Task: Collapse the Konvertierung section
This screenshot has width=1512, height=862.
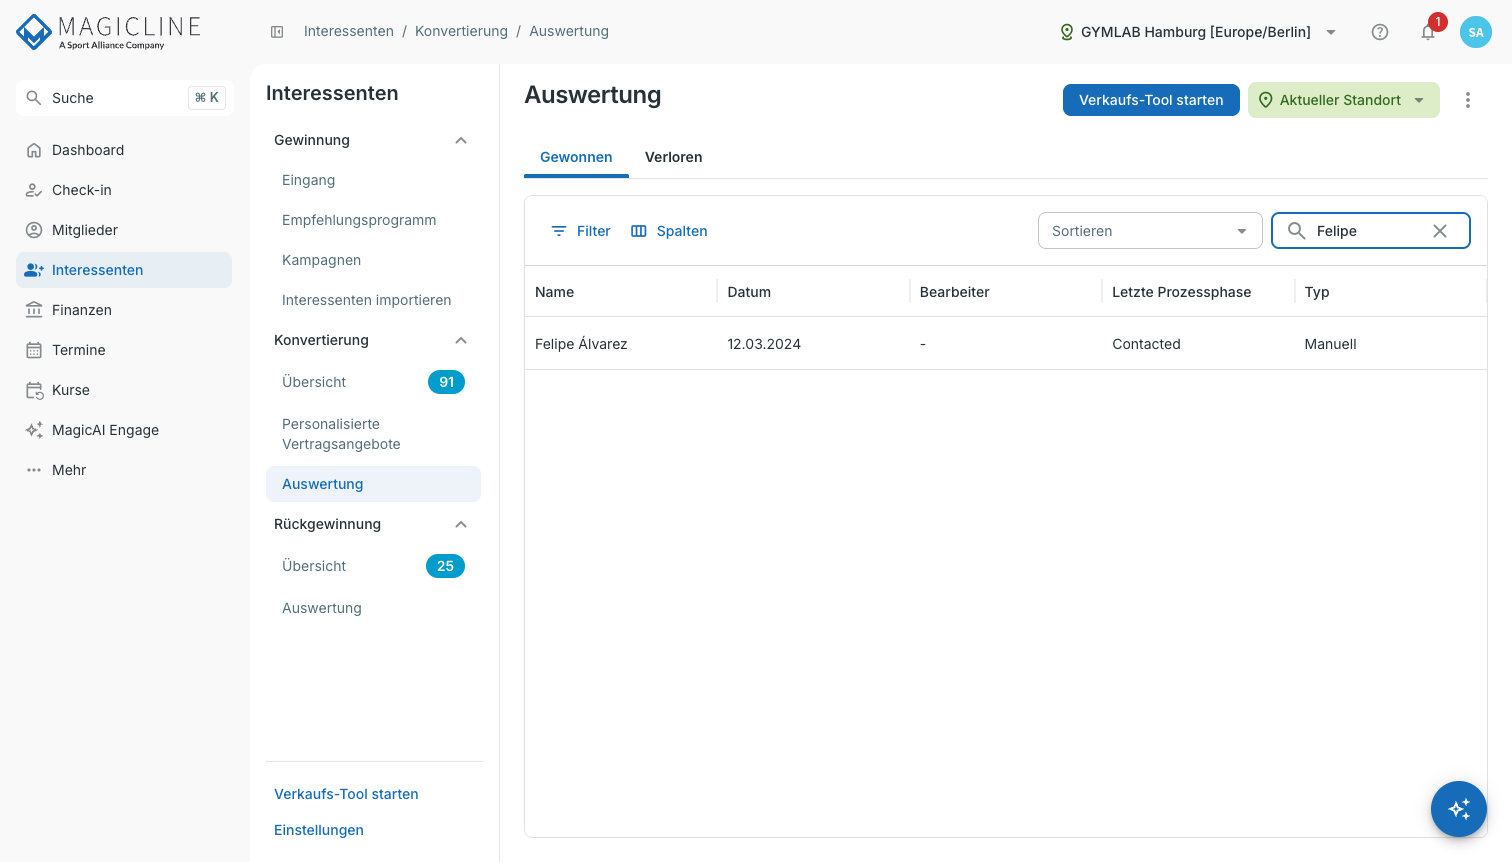Action: [461, 340]
